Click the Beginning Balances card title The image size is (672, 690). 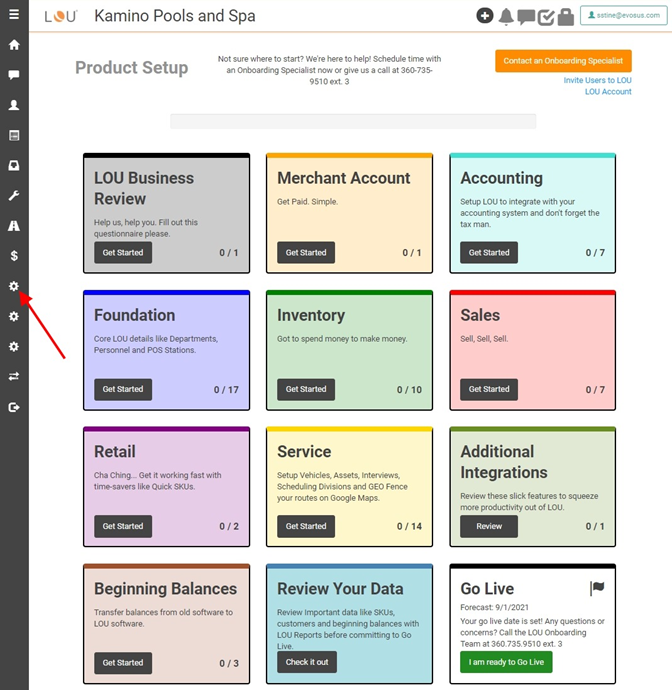(x=165, y=589)
